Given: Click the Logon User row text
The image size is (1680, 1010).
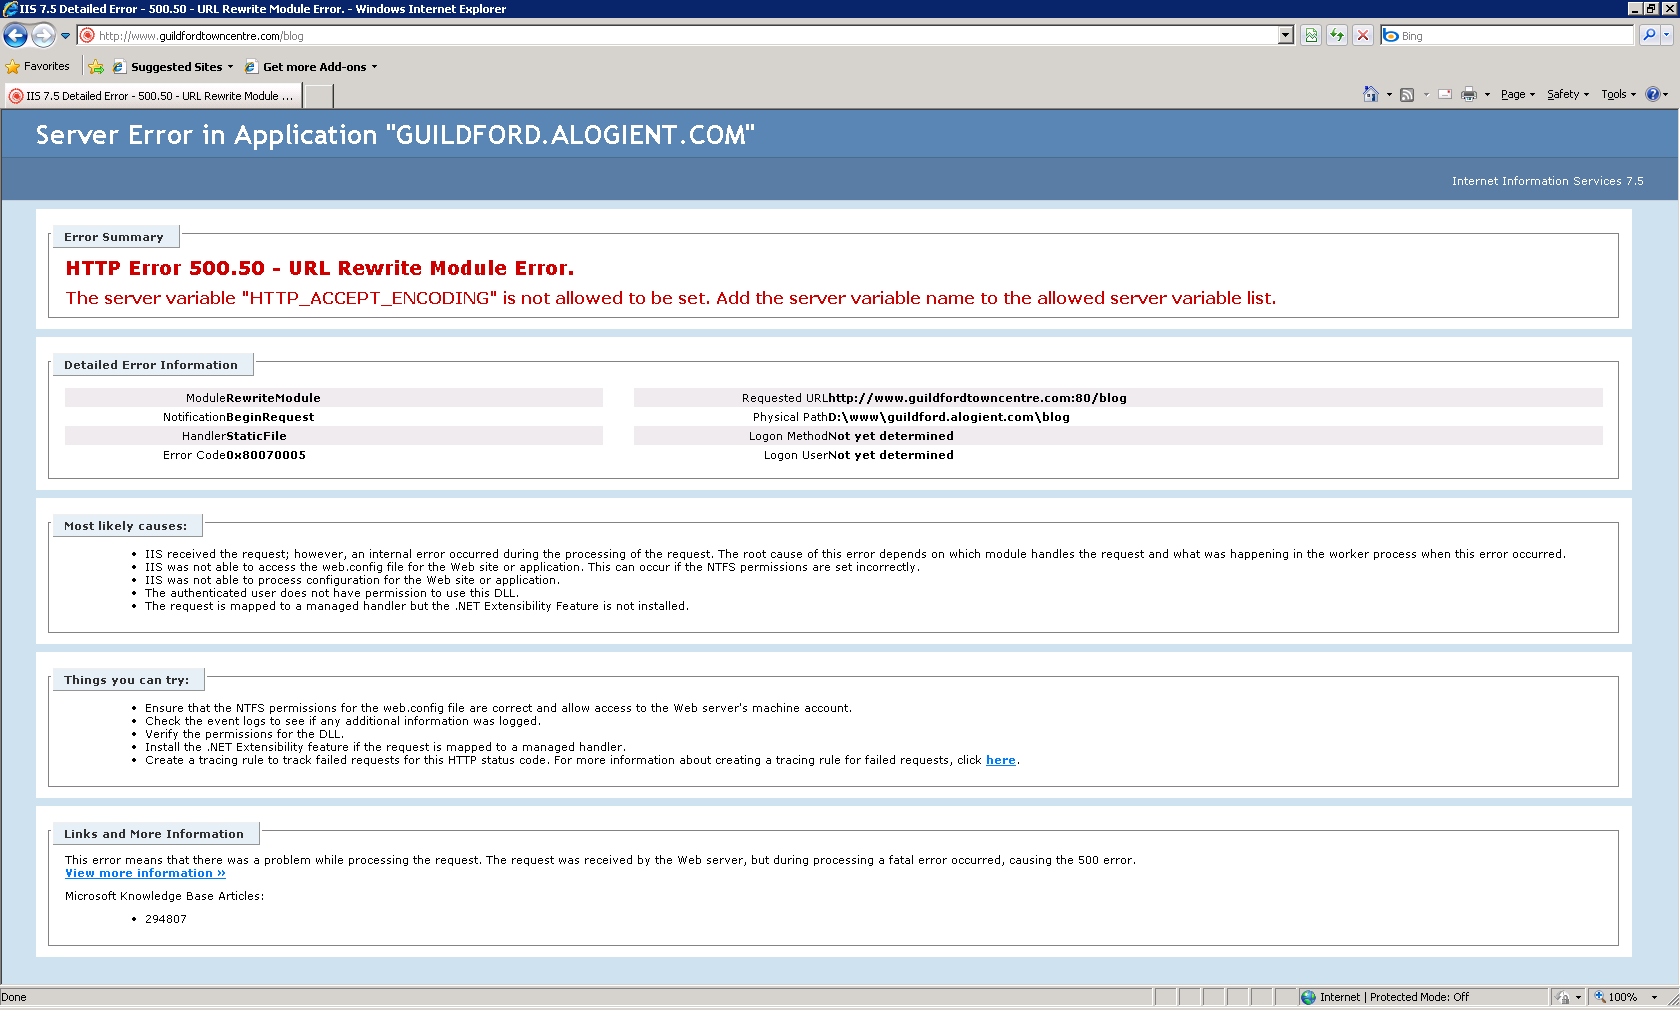Looking at the screenshot, I should tap(859, 455).
